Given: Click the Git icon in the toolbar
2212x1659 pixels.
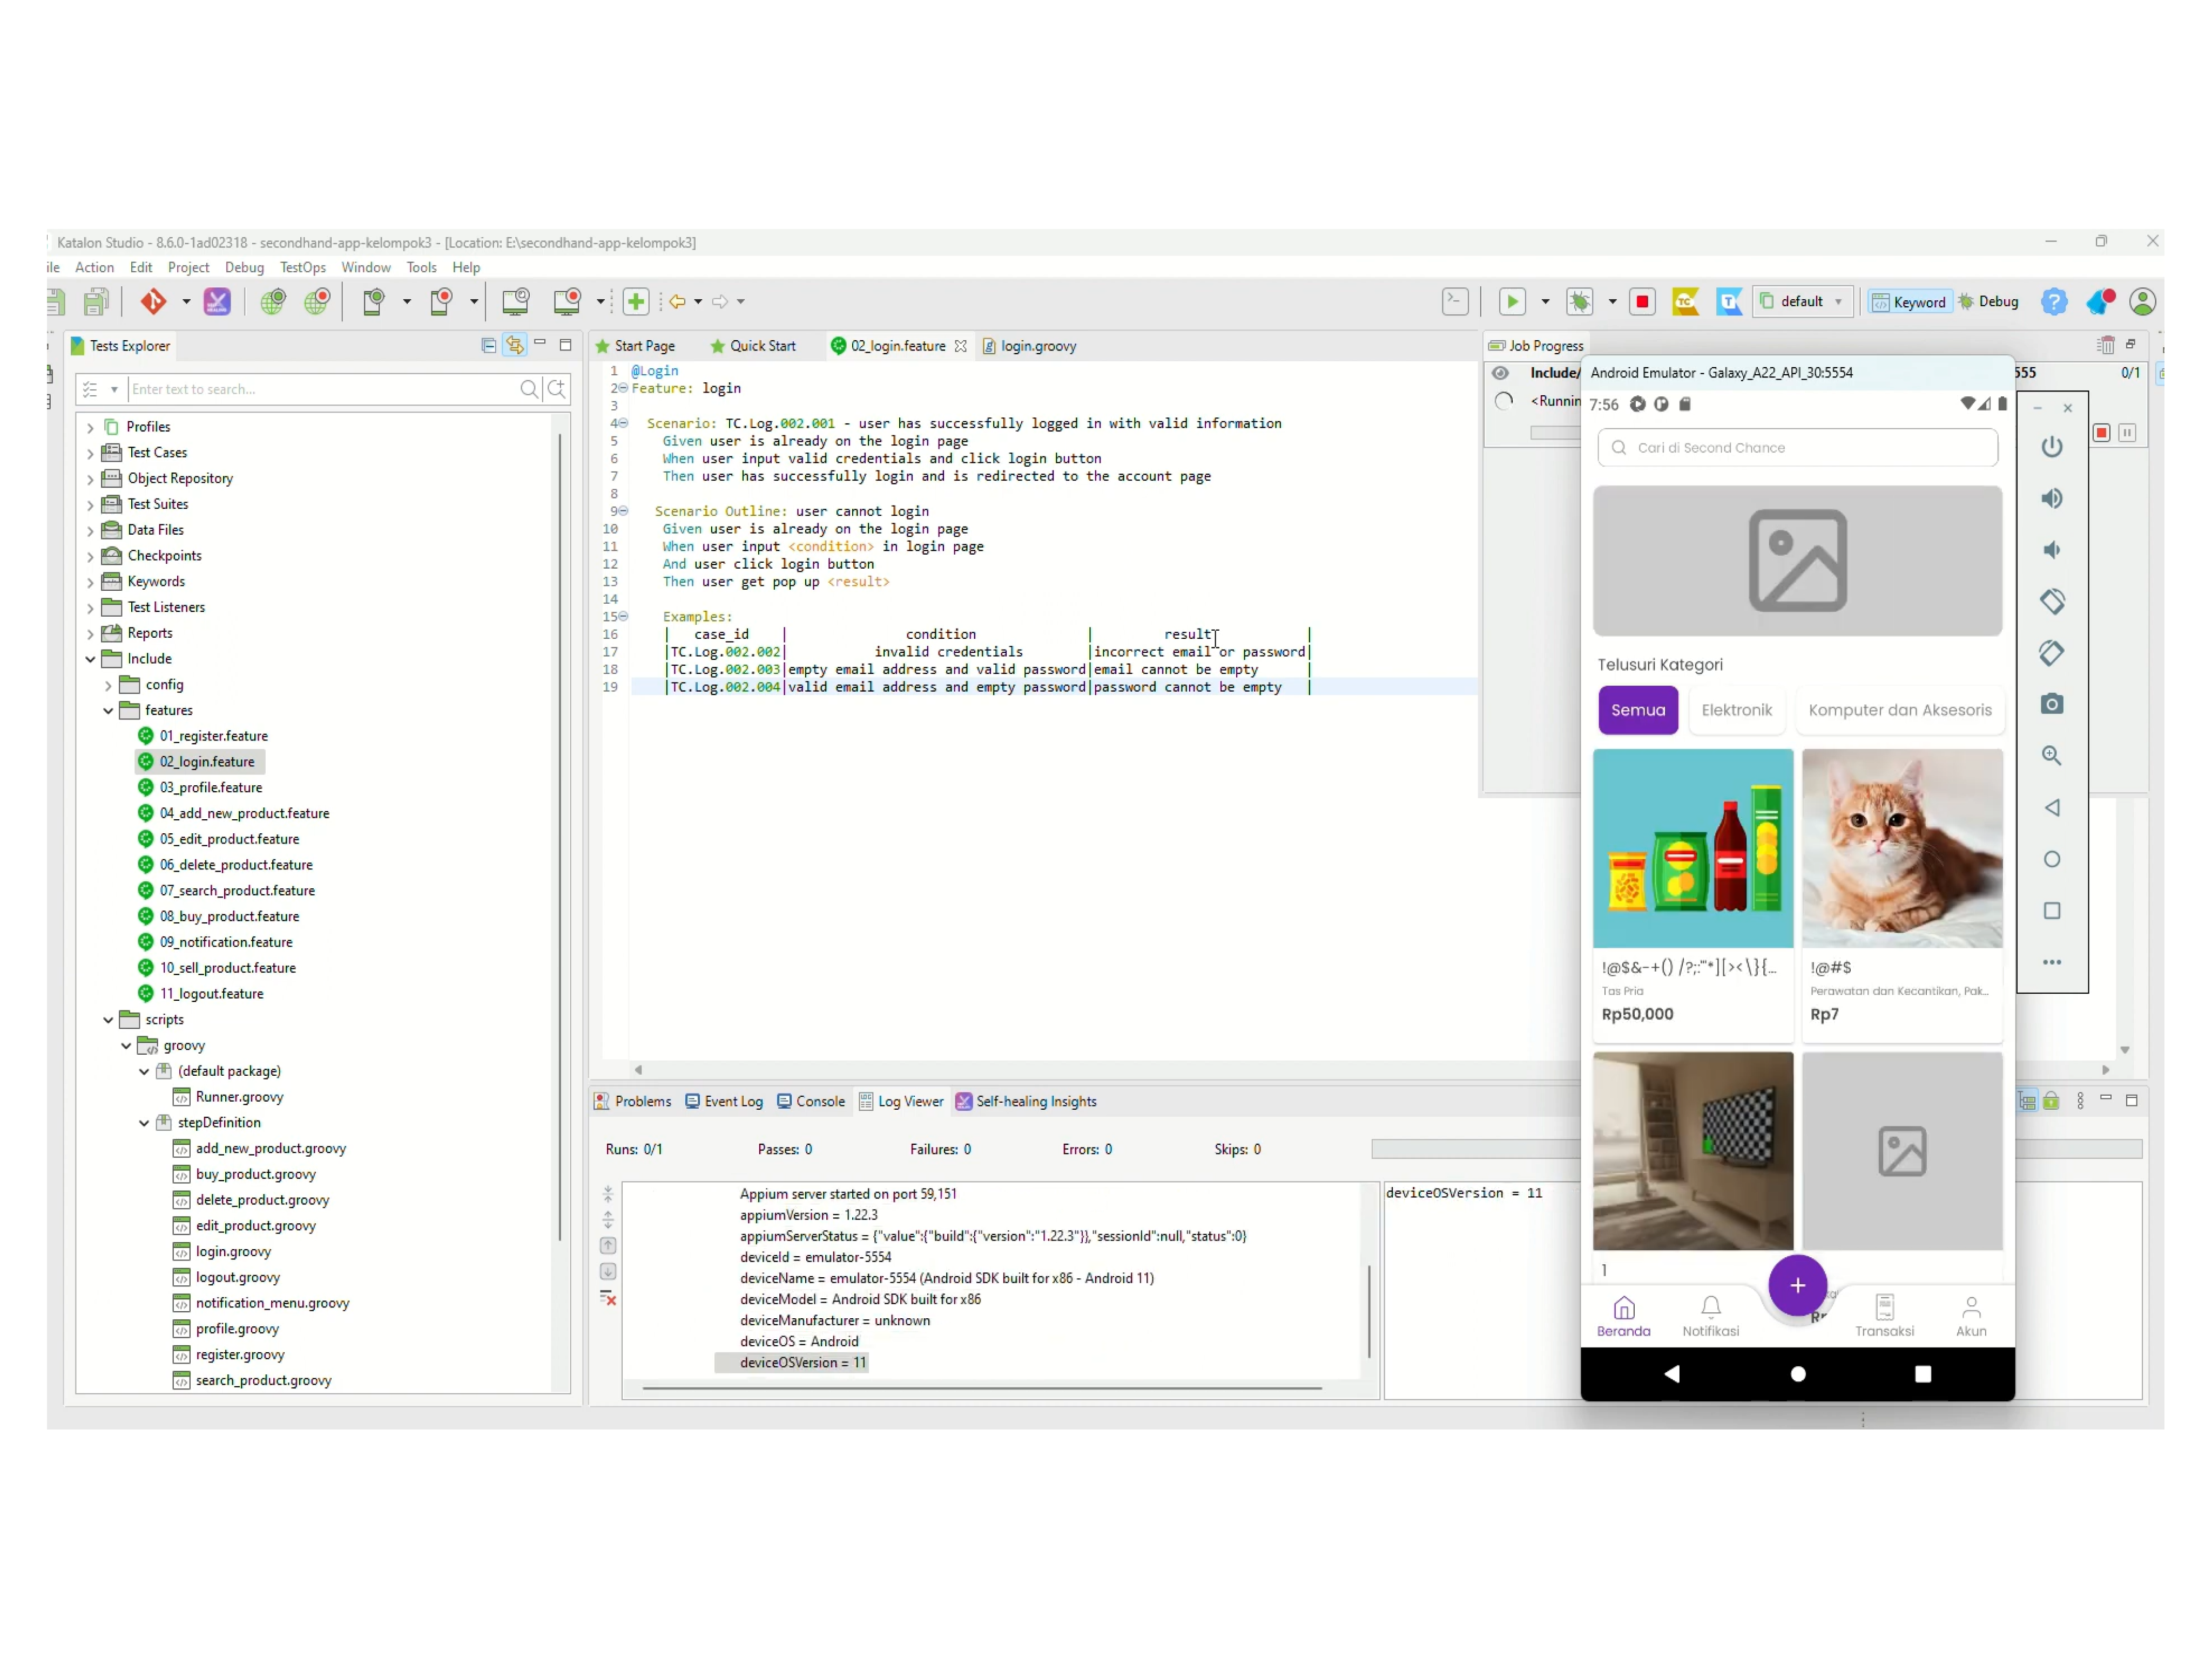Looking at the screenshot, I should tap(153, 301).
